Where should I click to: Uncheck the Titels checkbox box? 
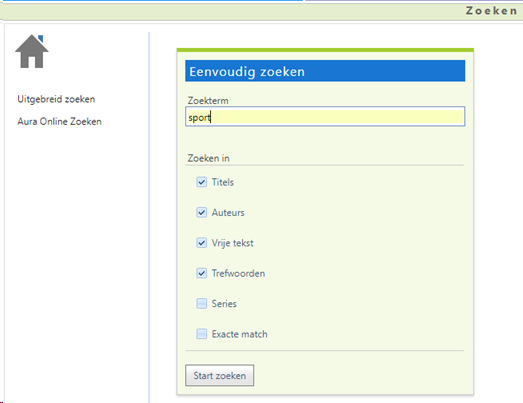coord(201,182)
